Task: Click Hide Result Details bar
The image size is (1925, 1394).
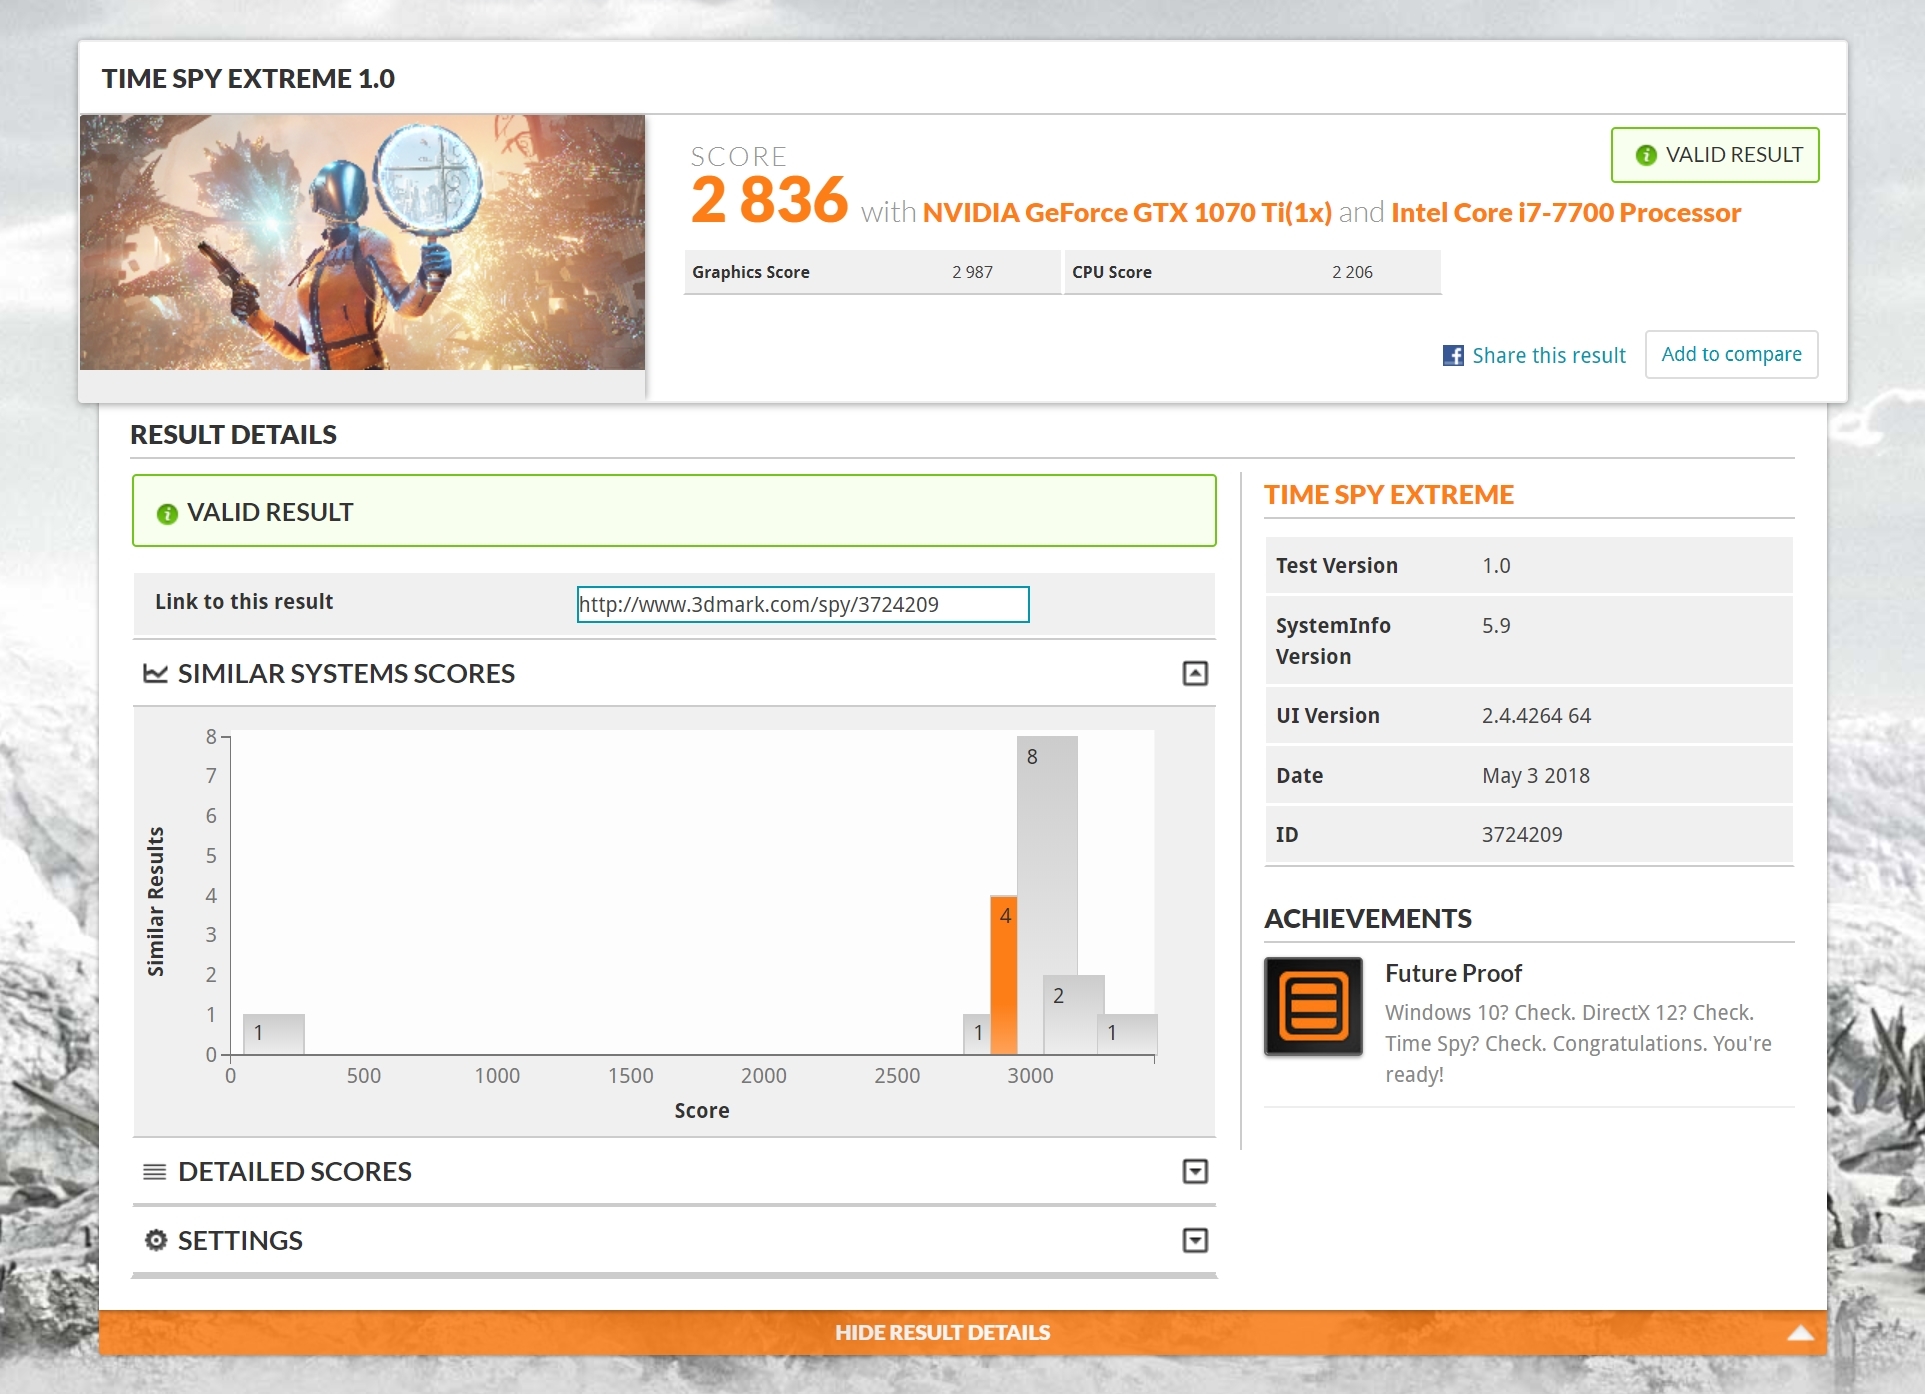Action: pyautogui.click(x=942, y=1332)
